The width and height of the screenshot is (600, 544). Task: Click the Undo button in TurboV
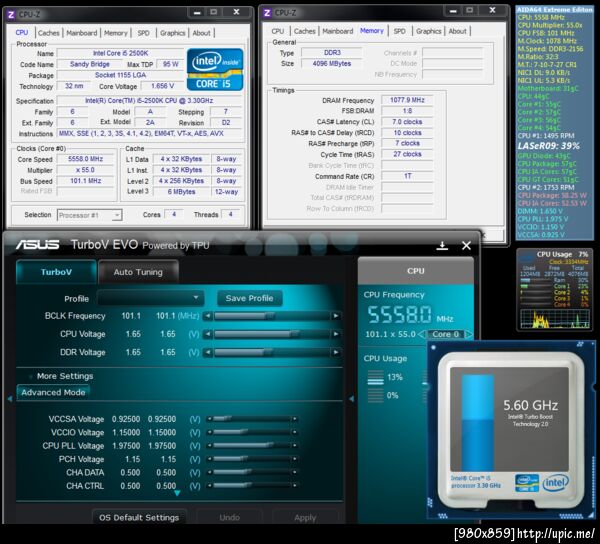[x=230, y=517]
